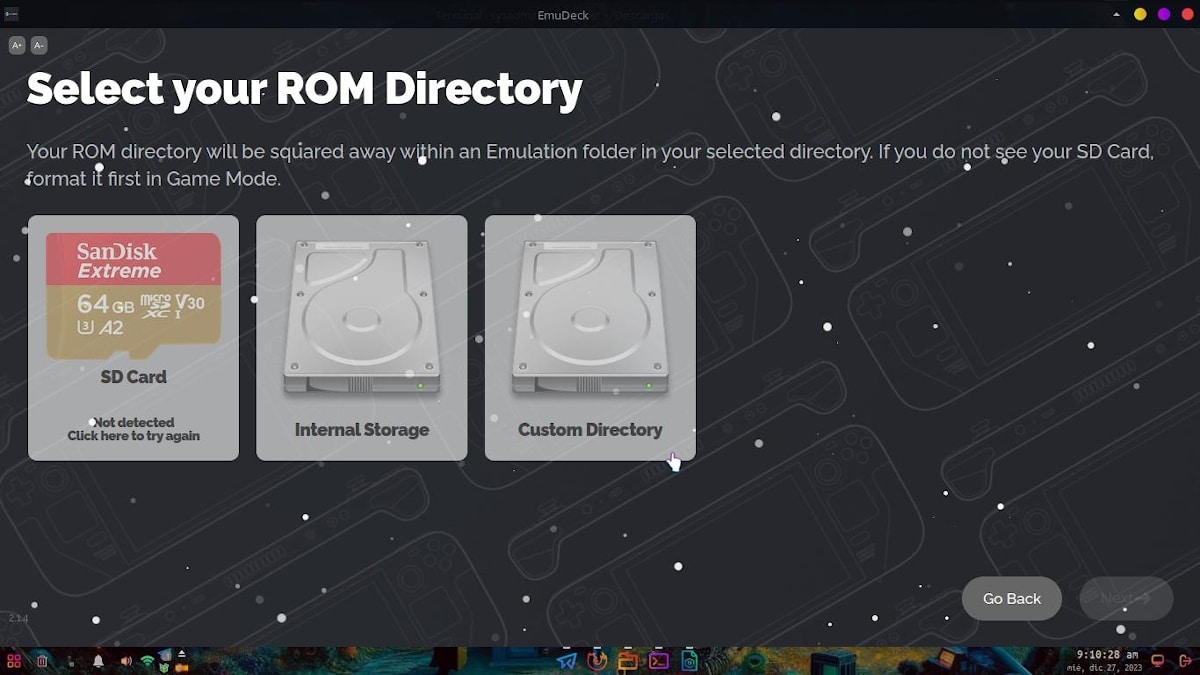Image resolution: width=1200 pixels, height=675 pixels.
Task: Increase font size with A+ button
Action: tap(17, 45)
